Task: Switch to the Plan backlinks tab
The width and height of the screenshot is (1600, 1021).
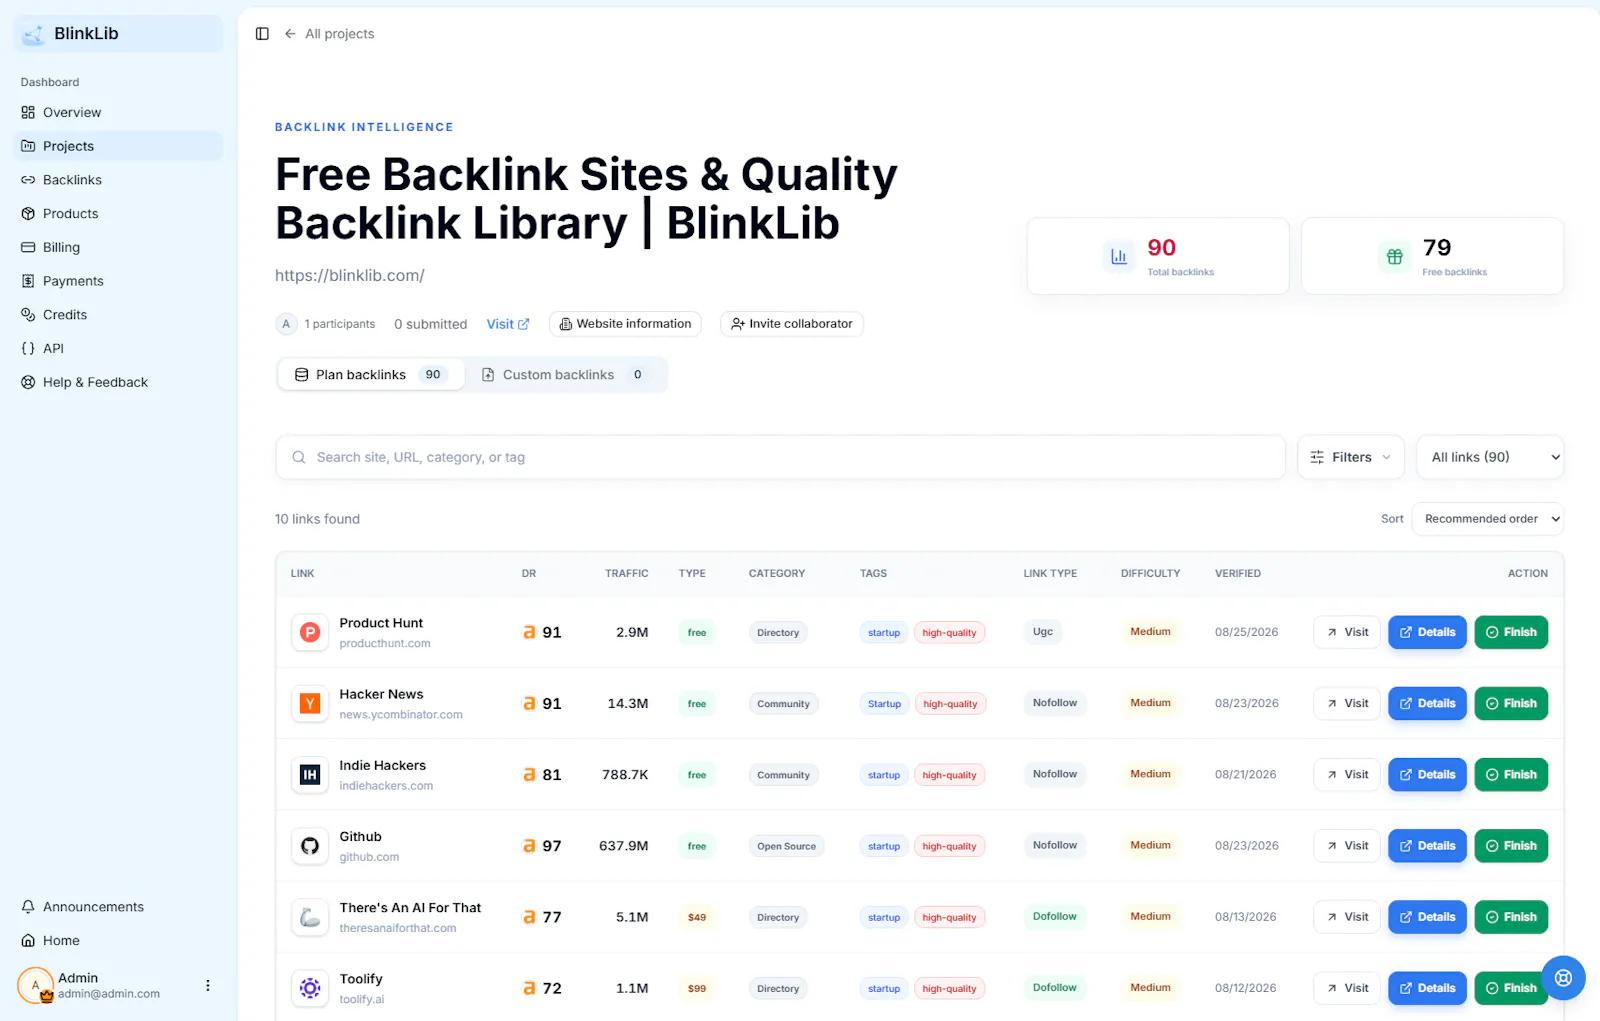Action: pos(370,375)
